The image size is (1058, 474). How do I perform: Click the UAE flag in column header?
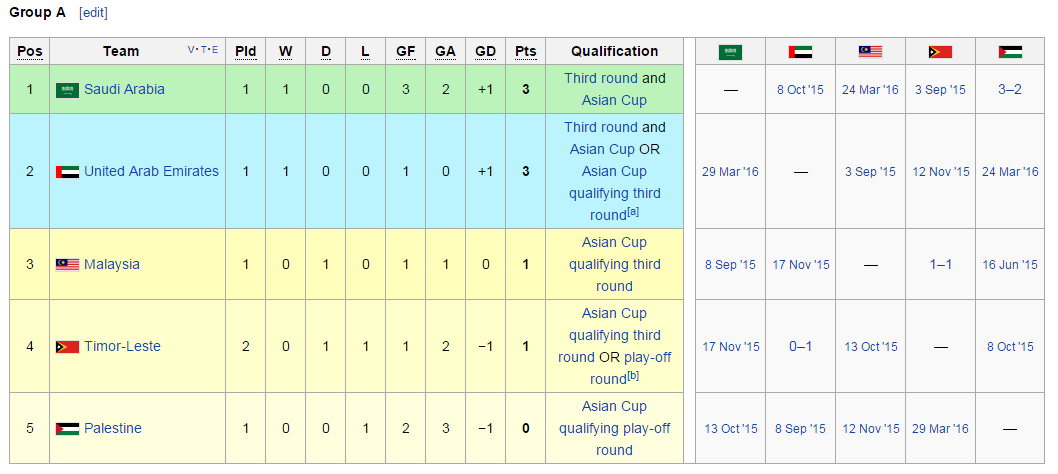[800, 52]
